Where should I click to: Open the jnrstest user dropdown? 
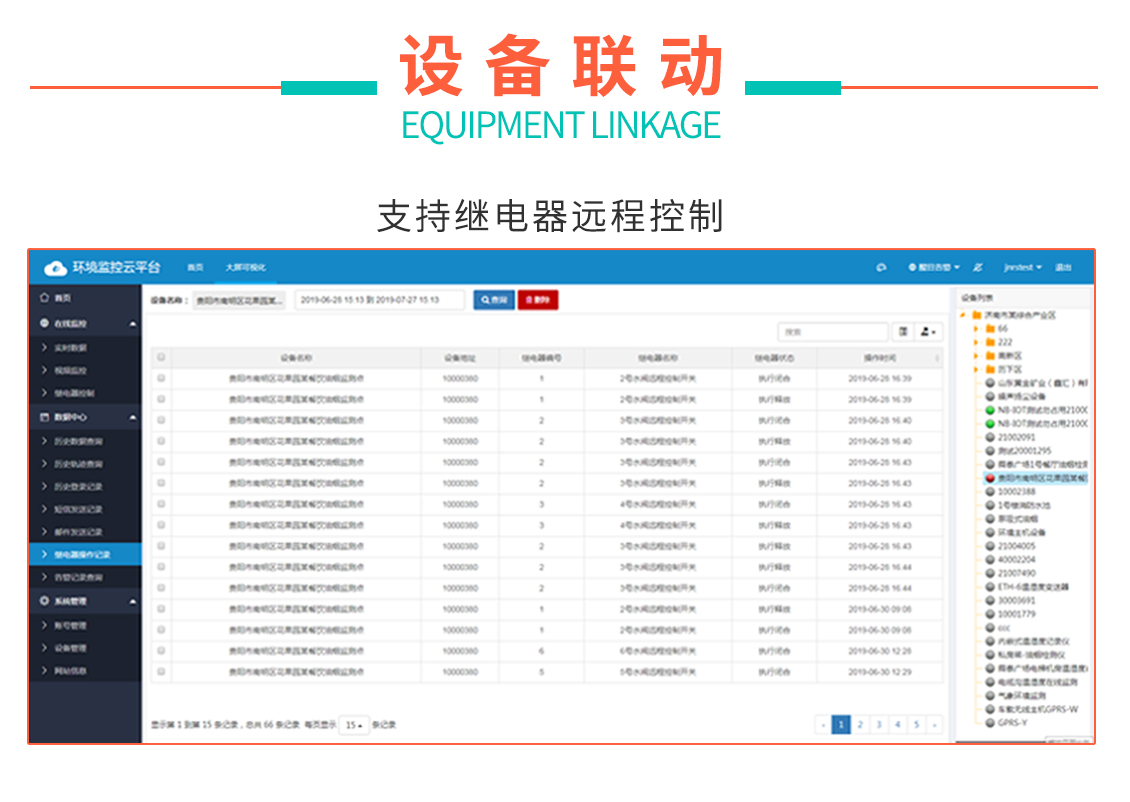1022,268
